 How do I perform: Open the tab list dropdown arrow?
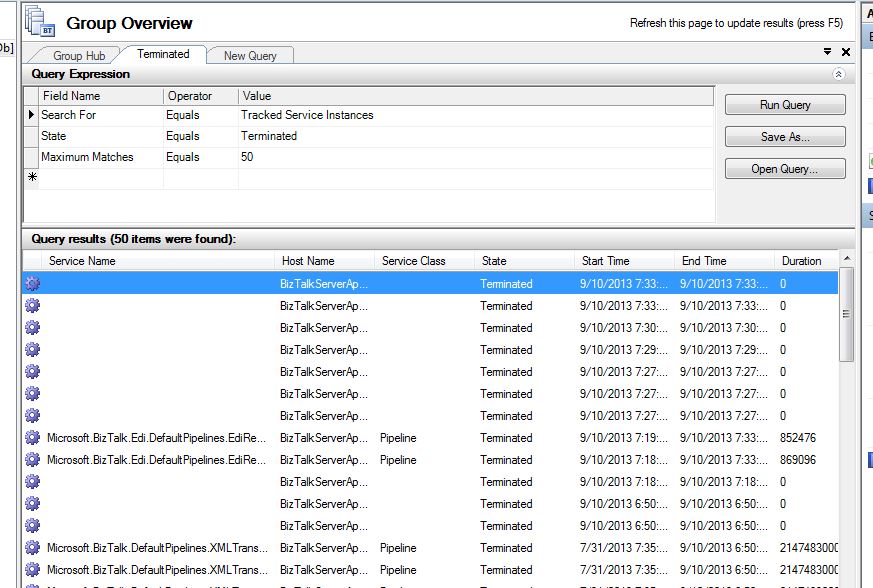(x=827, y=52)
